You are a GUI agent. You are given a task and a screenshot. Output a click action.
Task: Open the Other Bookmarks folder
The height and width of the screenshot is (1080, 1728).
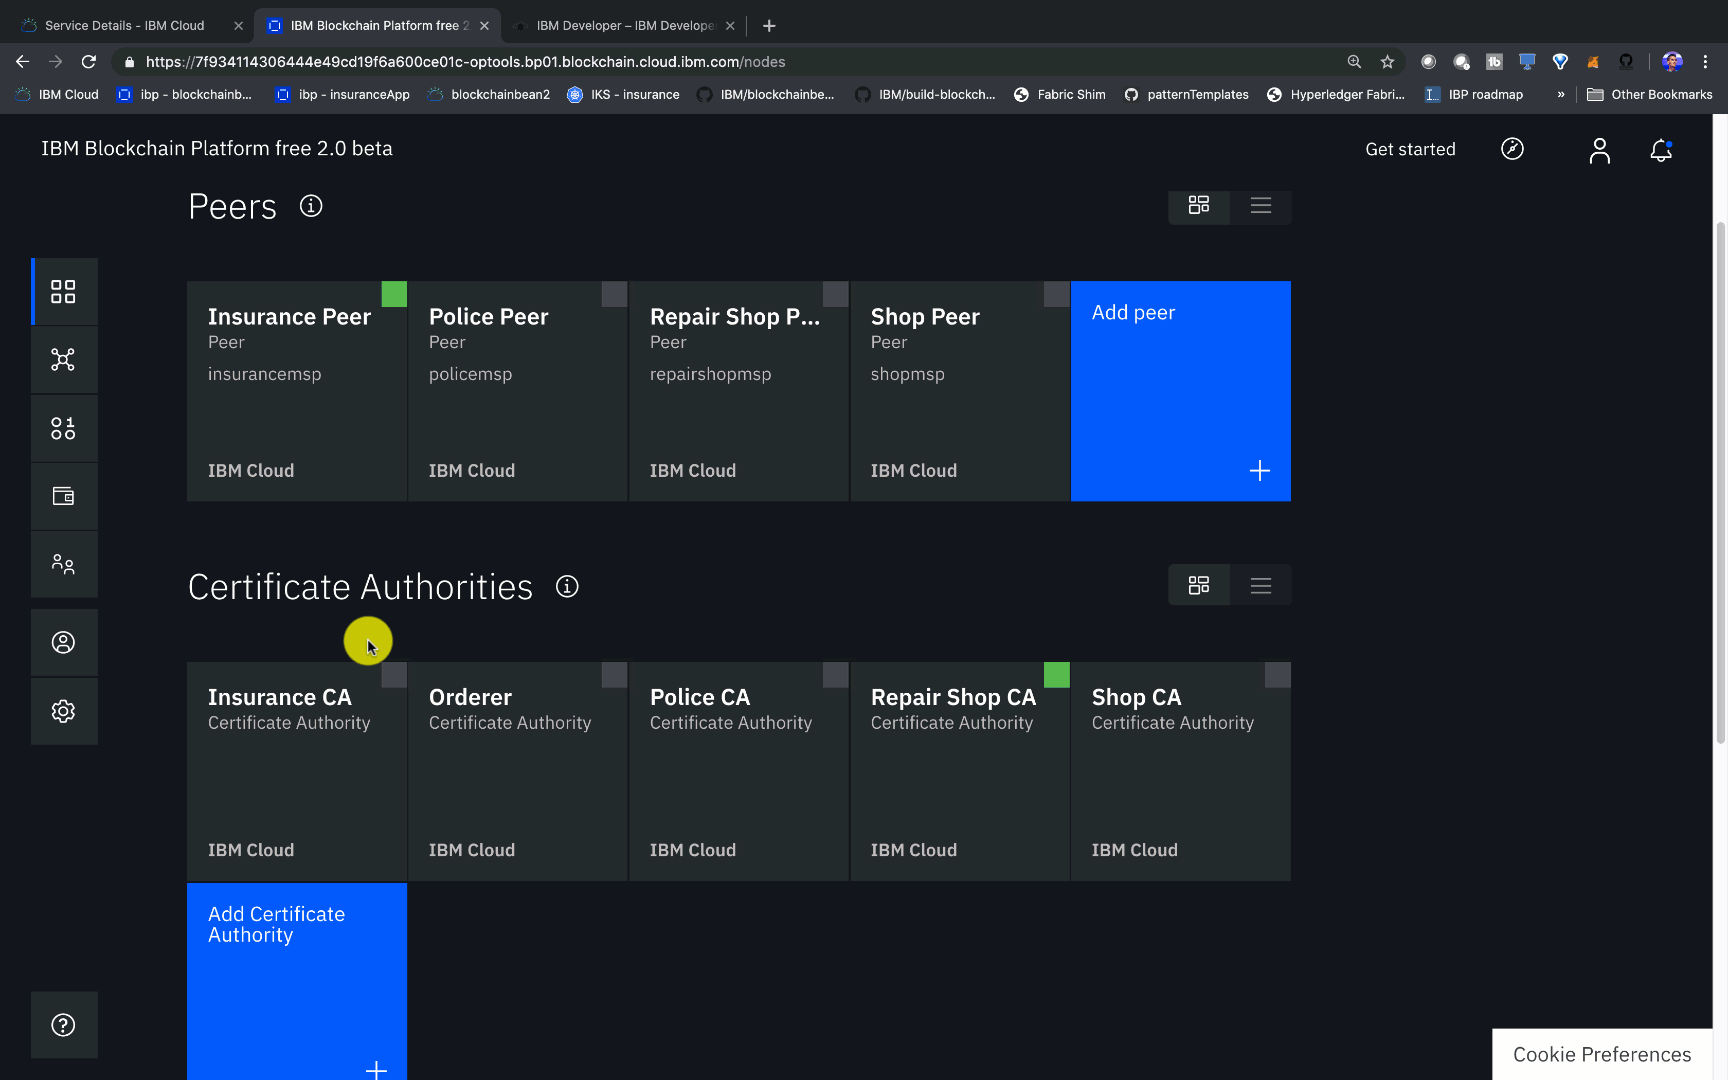(x=1650, y=95)
